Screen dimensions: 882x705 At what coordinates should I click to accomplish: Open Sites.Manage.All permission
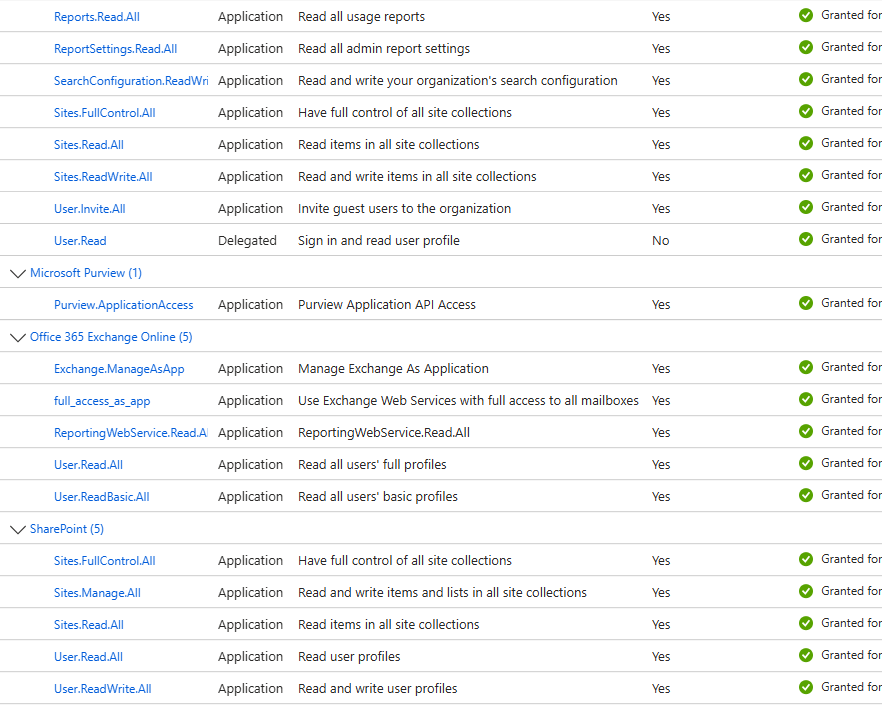(x=97, y=593)
